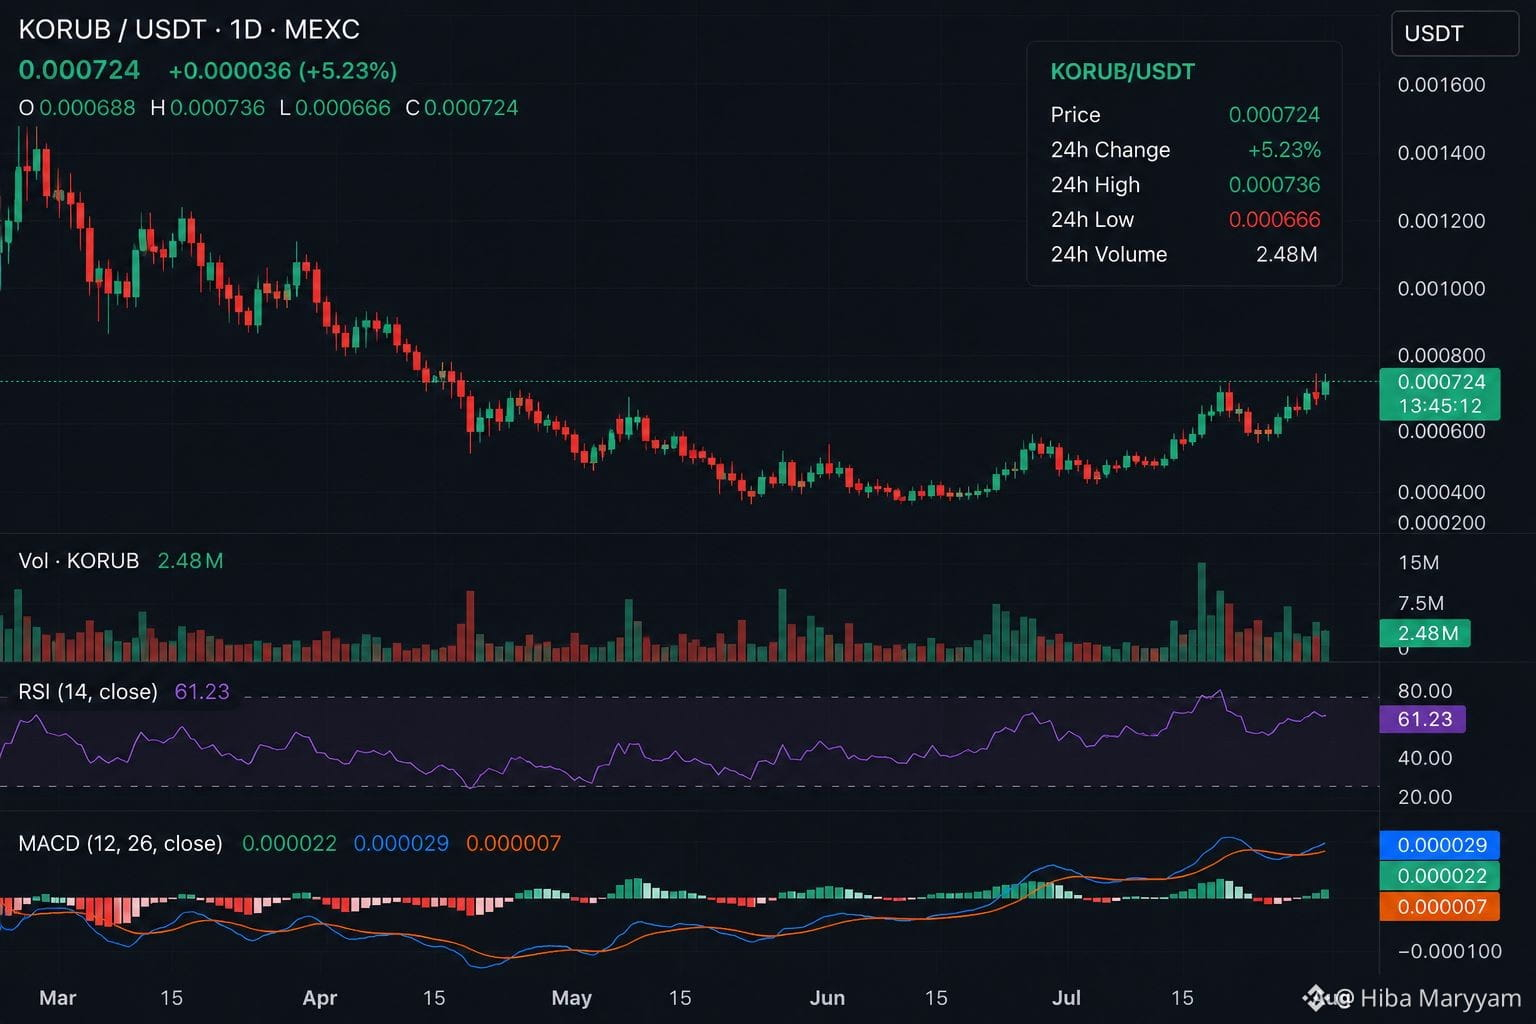Click the Jul label on the time axis
This screenshot has height=1024, width=1536.
[x=1067, y=998]
